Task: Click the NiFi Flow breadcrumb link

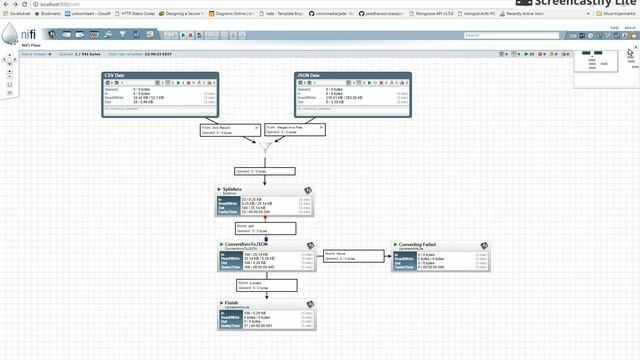Action: pos(31,45)
